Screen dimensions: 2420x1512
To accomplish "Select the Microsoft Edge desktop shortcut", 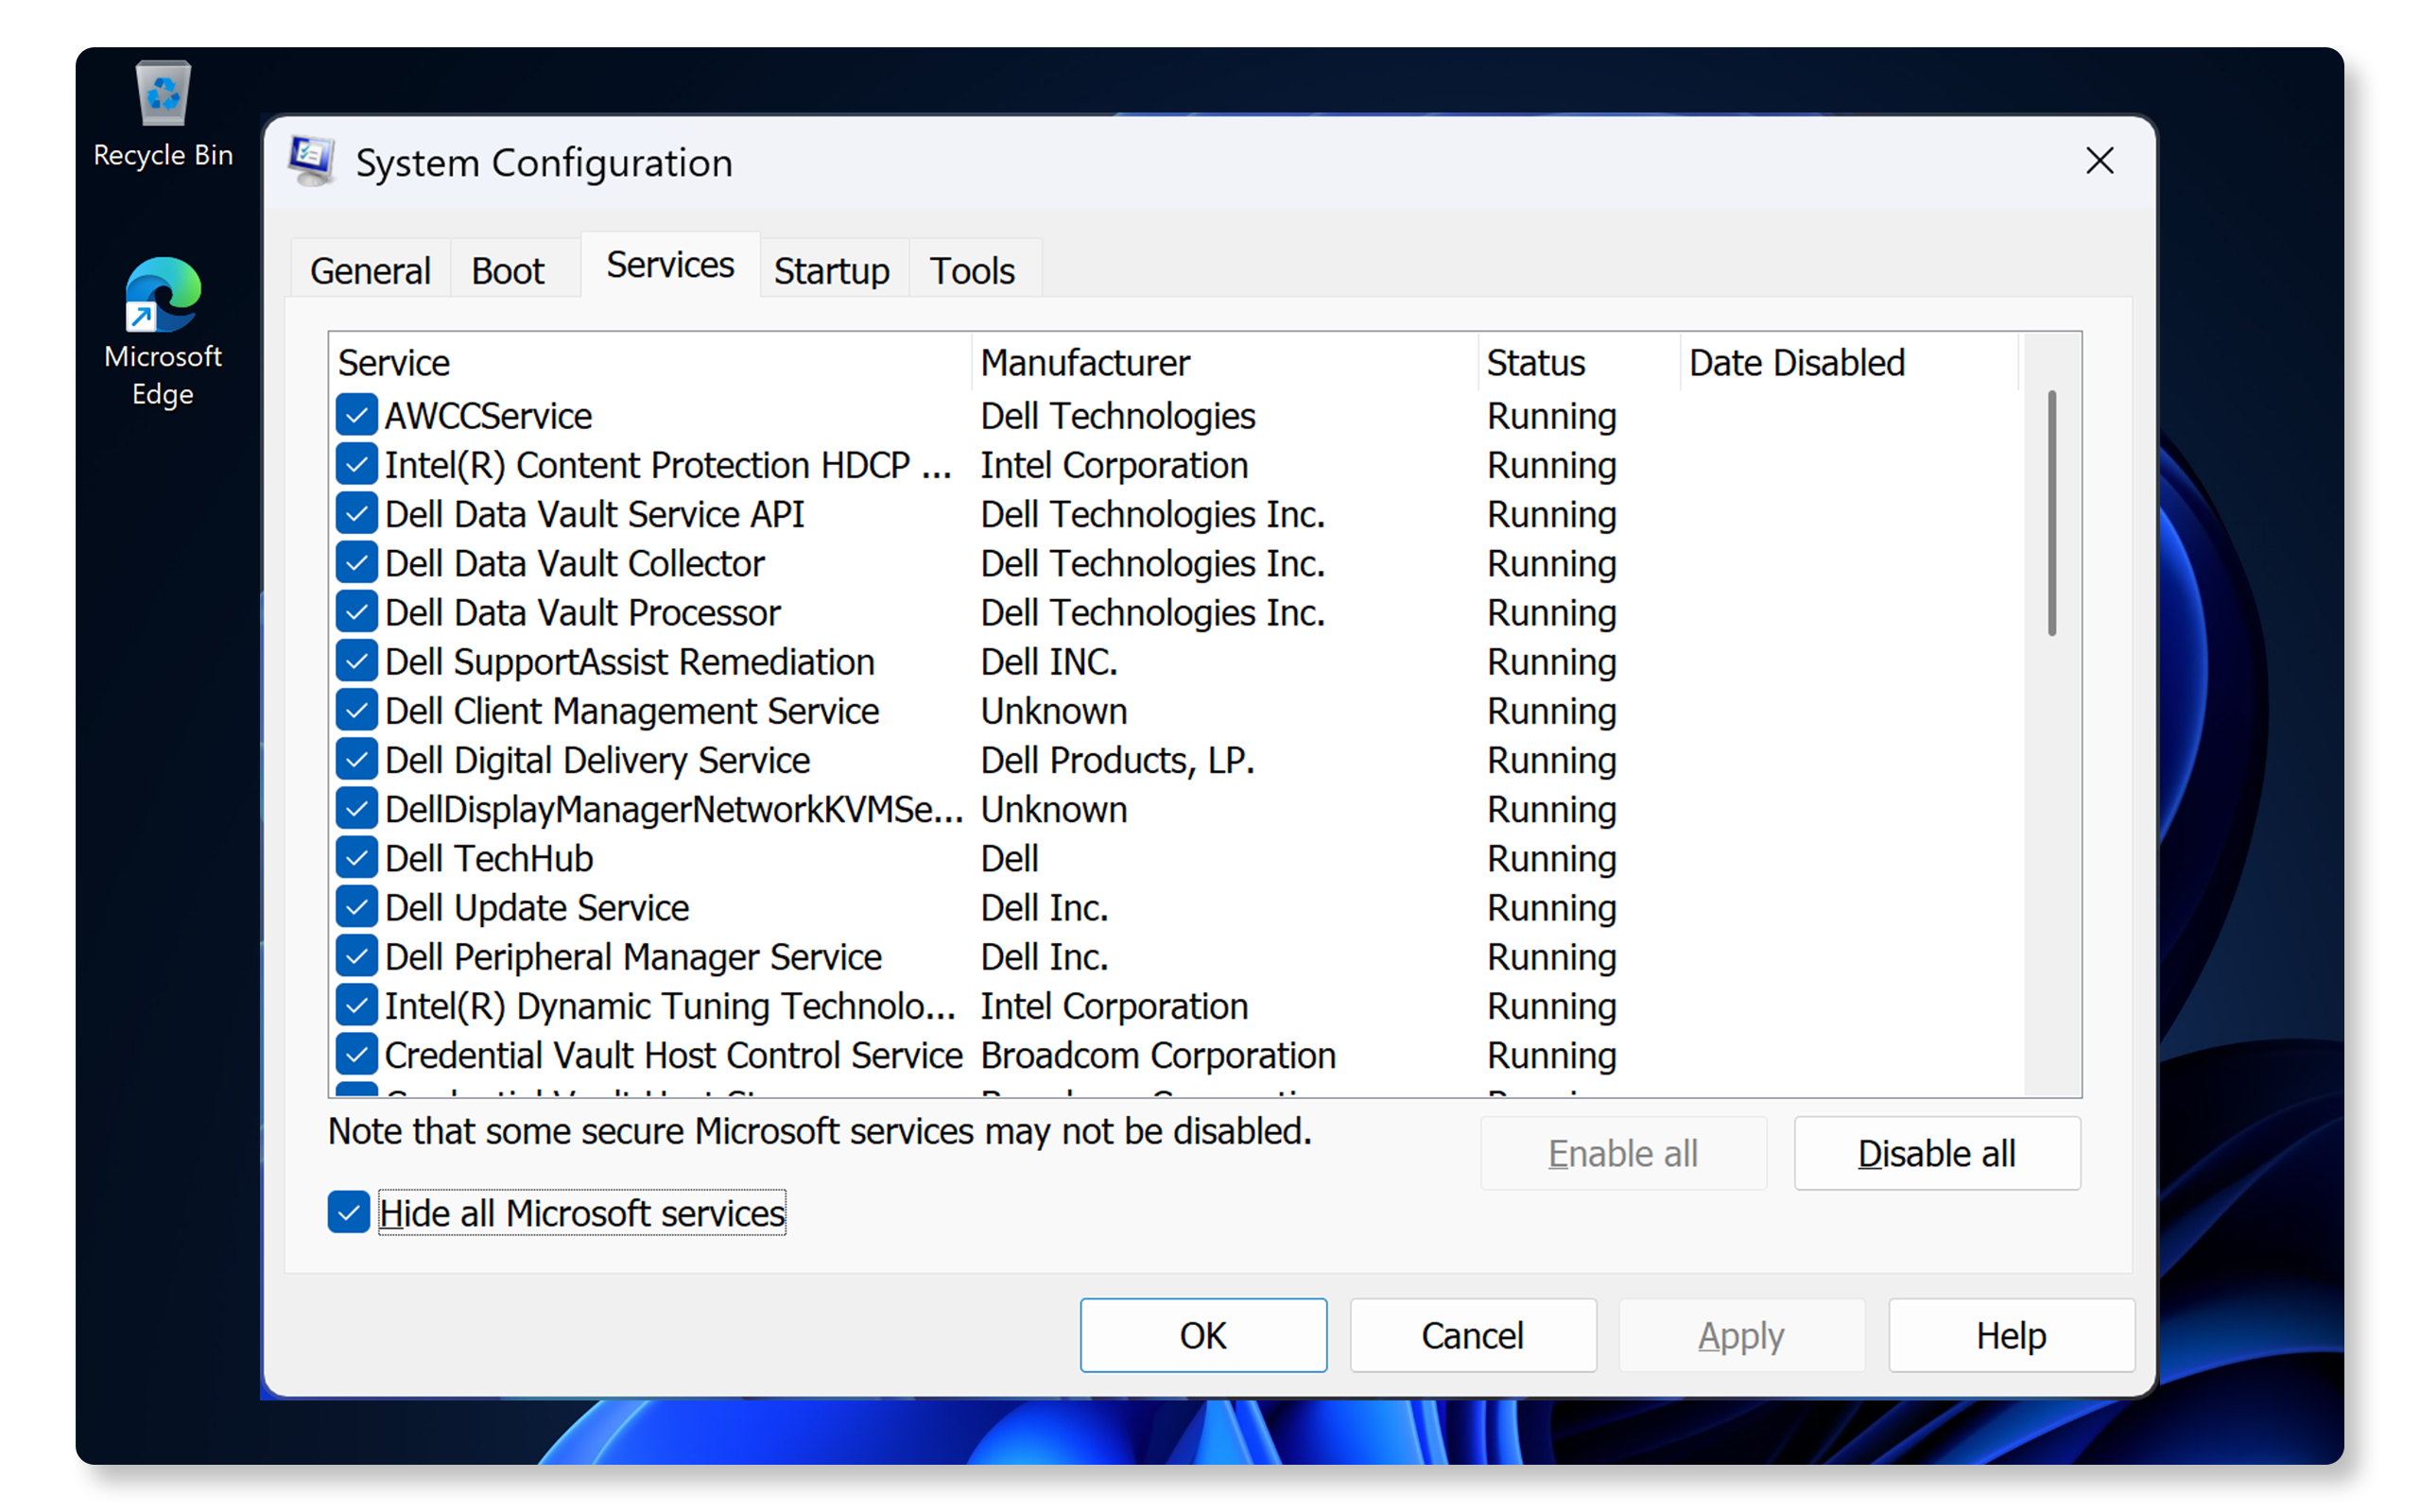I will click(163, 332).
